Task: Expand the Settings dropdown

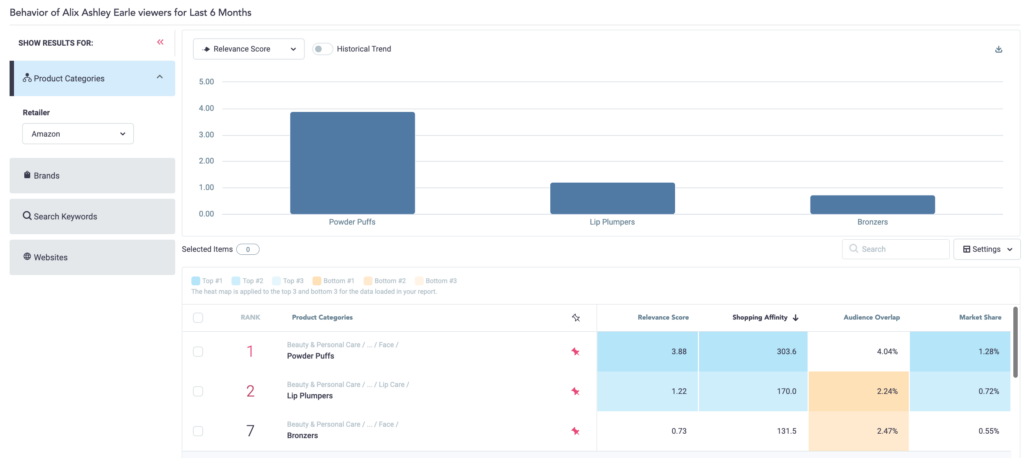Action: (986, 249)
